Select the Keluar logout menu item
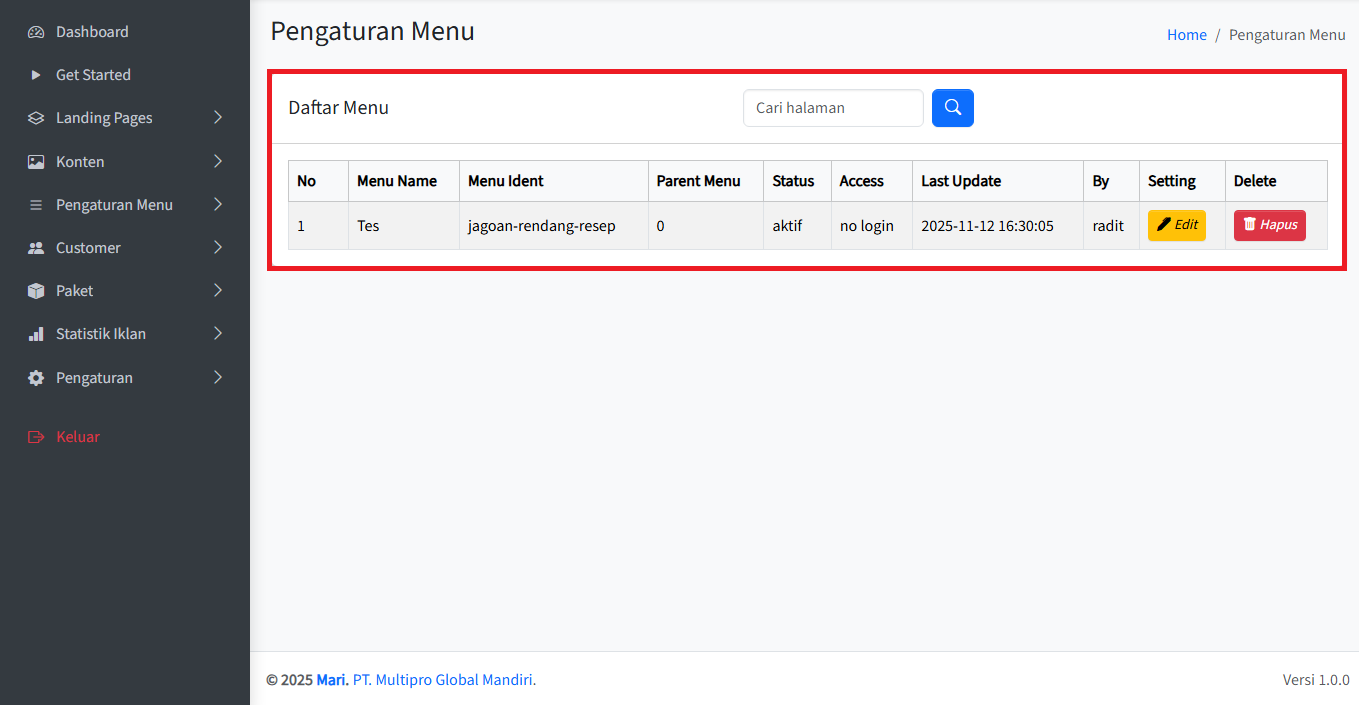1359x705 pixels. click(x=77, y=437)
